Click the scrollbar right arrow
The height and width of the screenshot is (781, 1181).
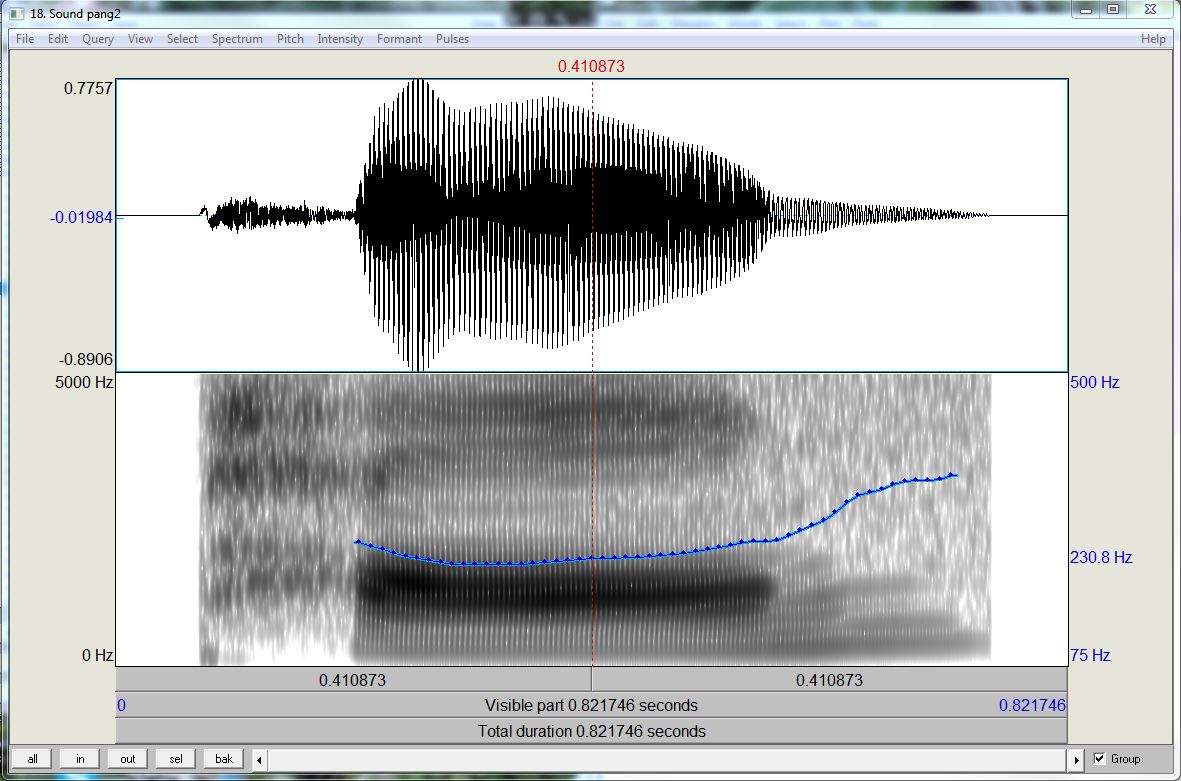pyautogui.click(x=1076, y=760)
